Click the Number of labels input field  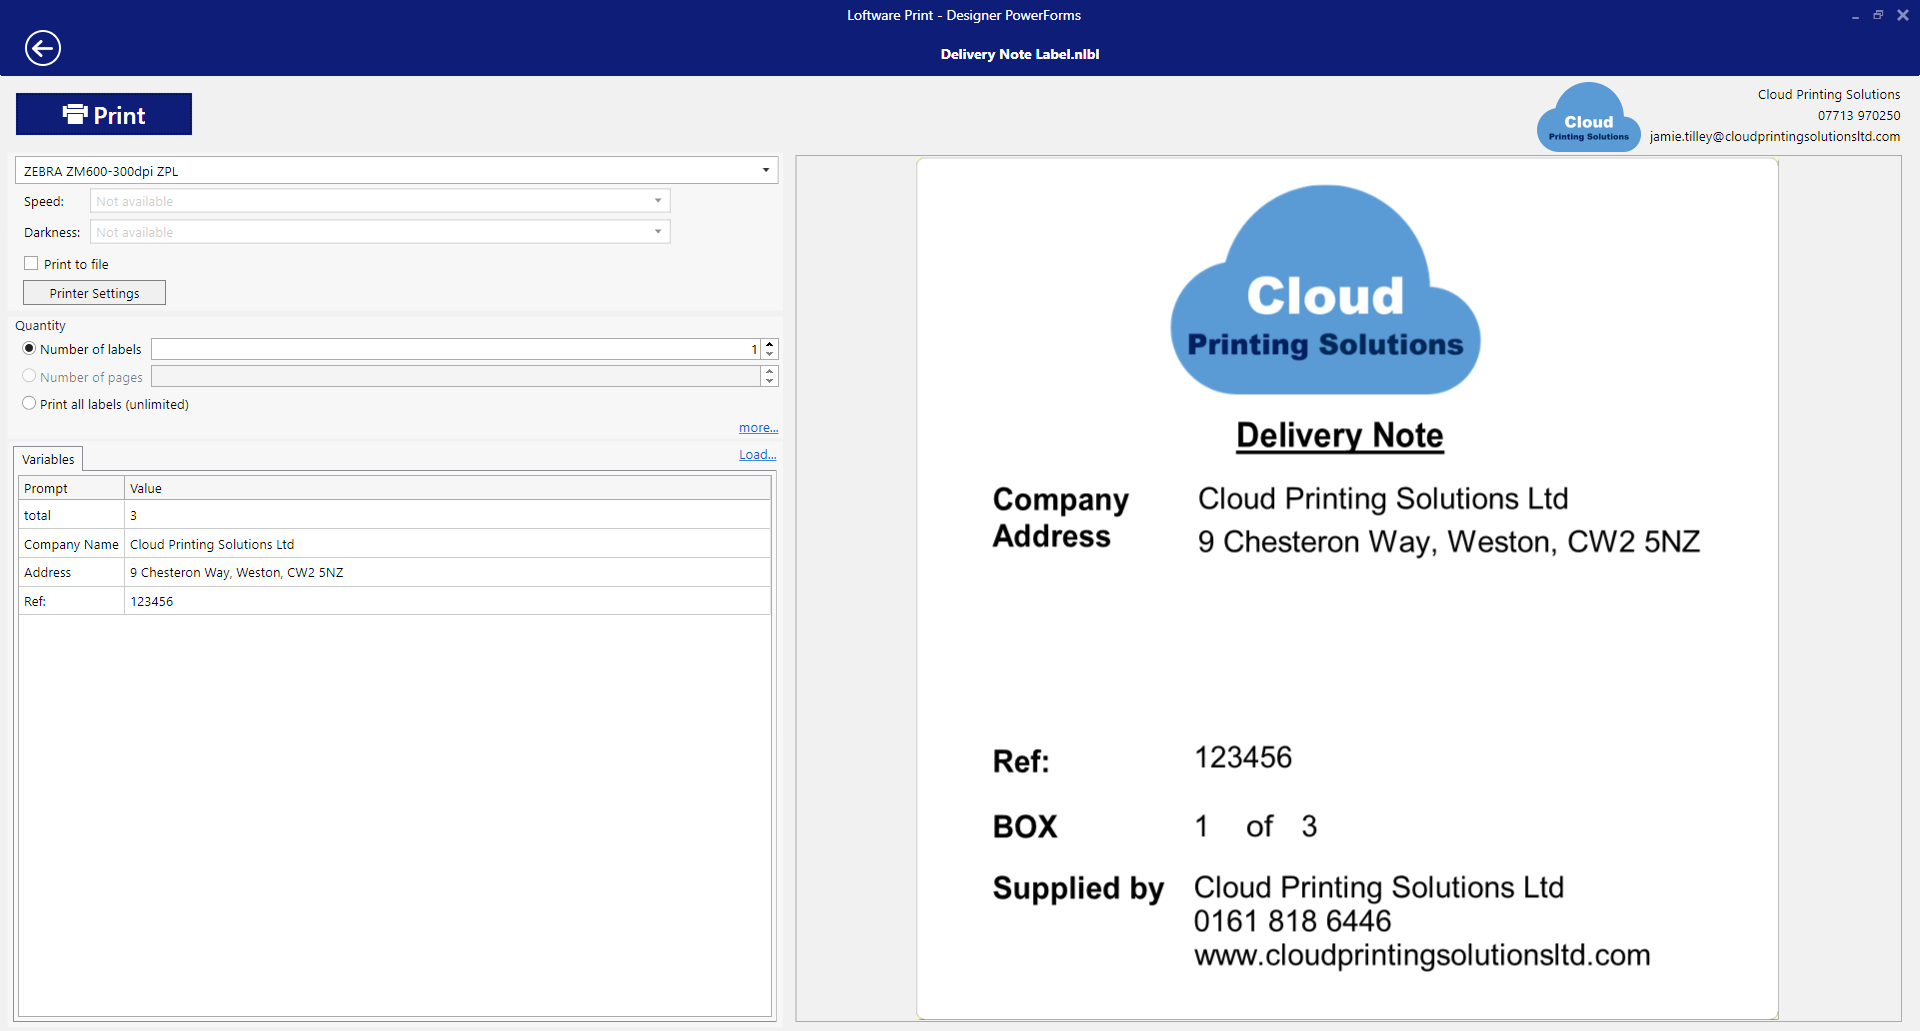coord(456,349)
